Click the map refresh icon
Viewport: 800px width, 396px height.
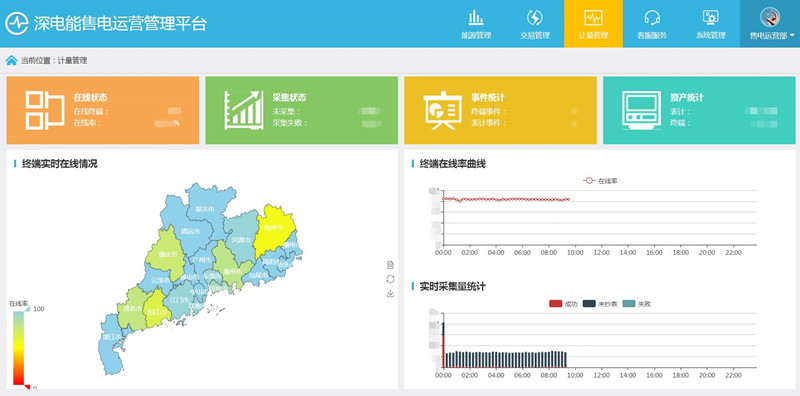click(390, 279)
